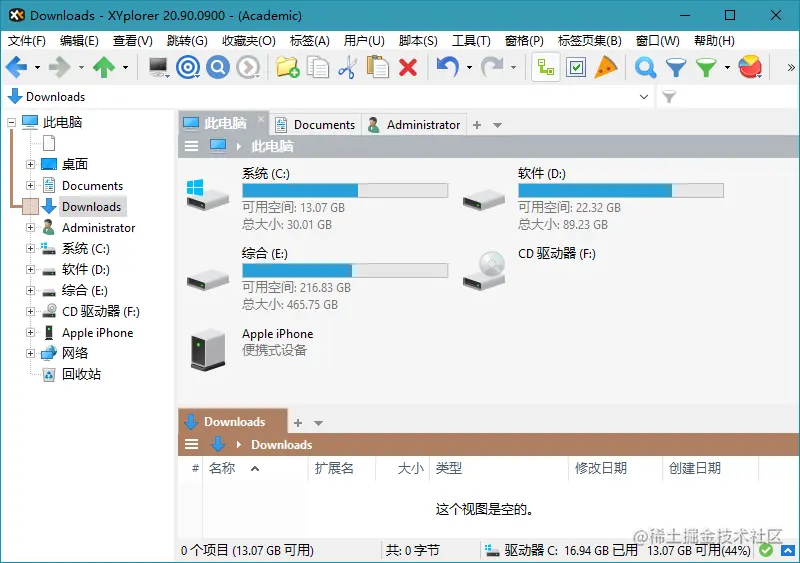Screen dimensions: 800x563
Task: Collapse the 此电脑 tree root
Action: click(x=11, y=123)
